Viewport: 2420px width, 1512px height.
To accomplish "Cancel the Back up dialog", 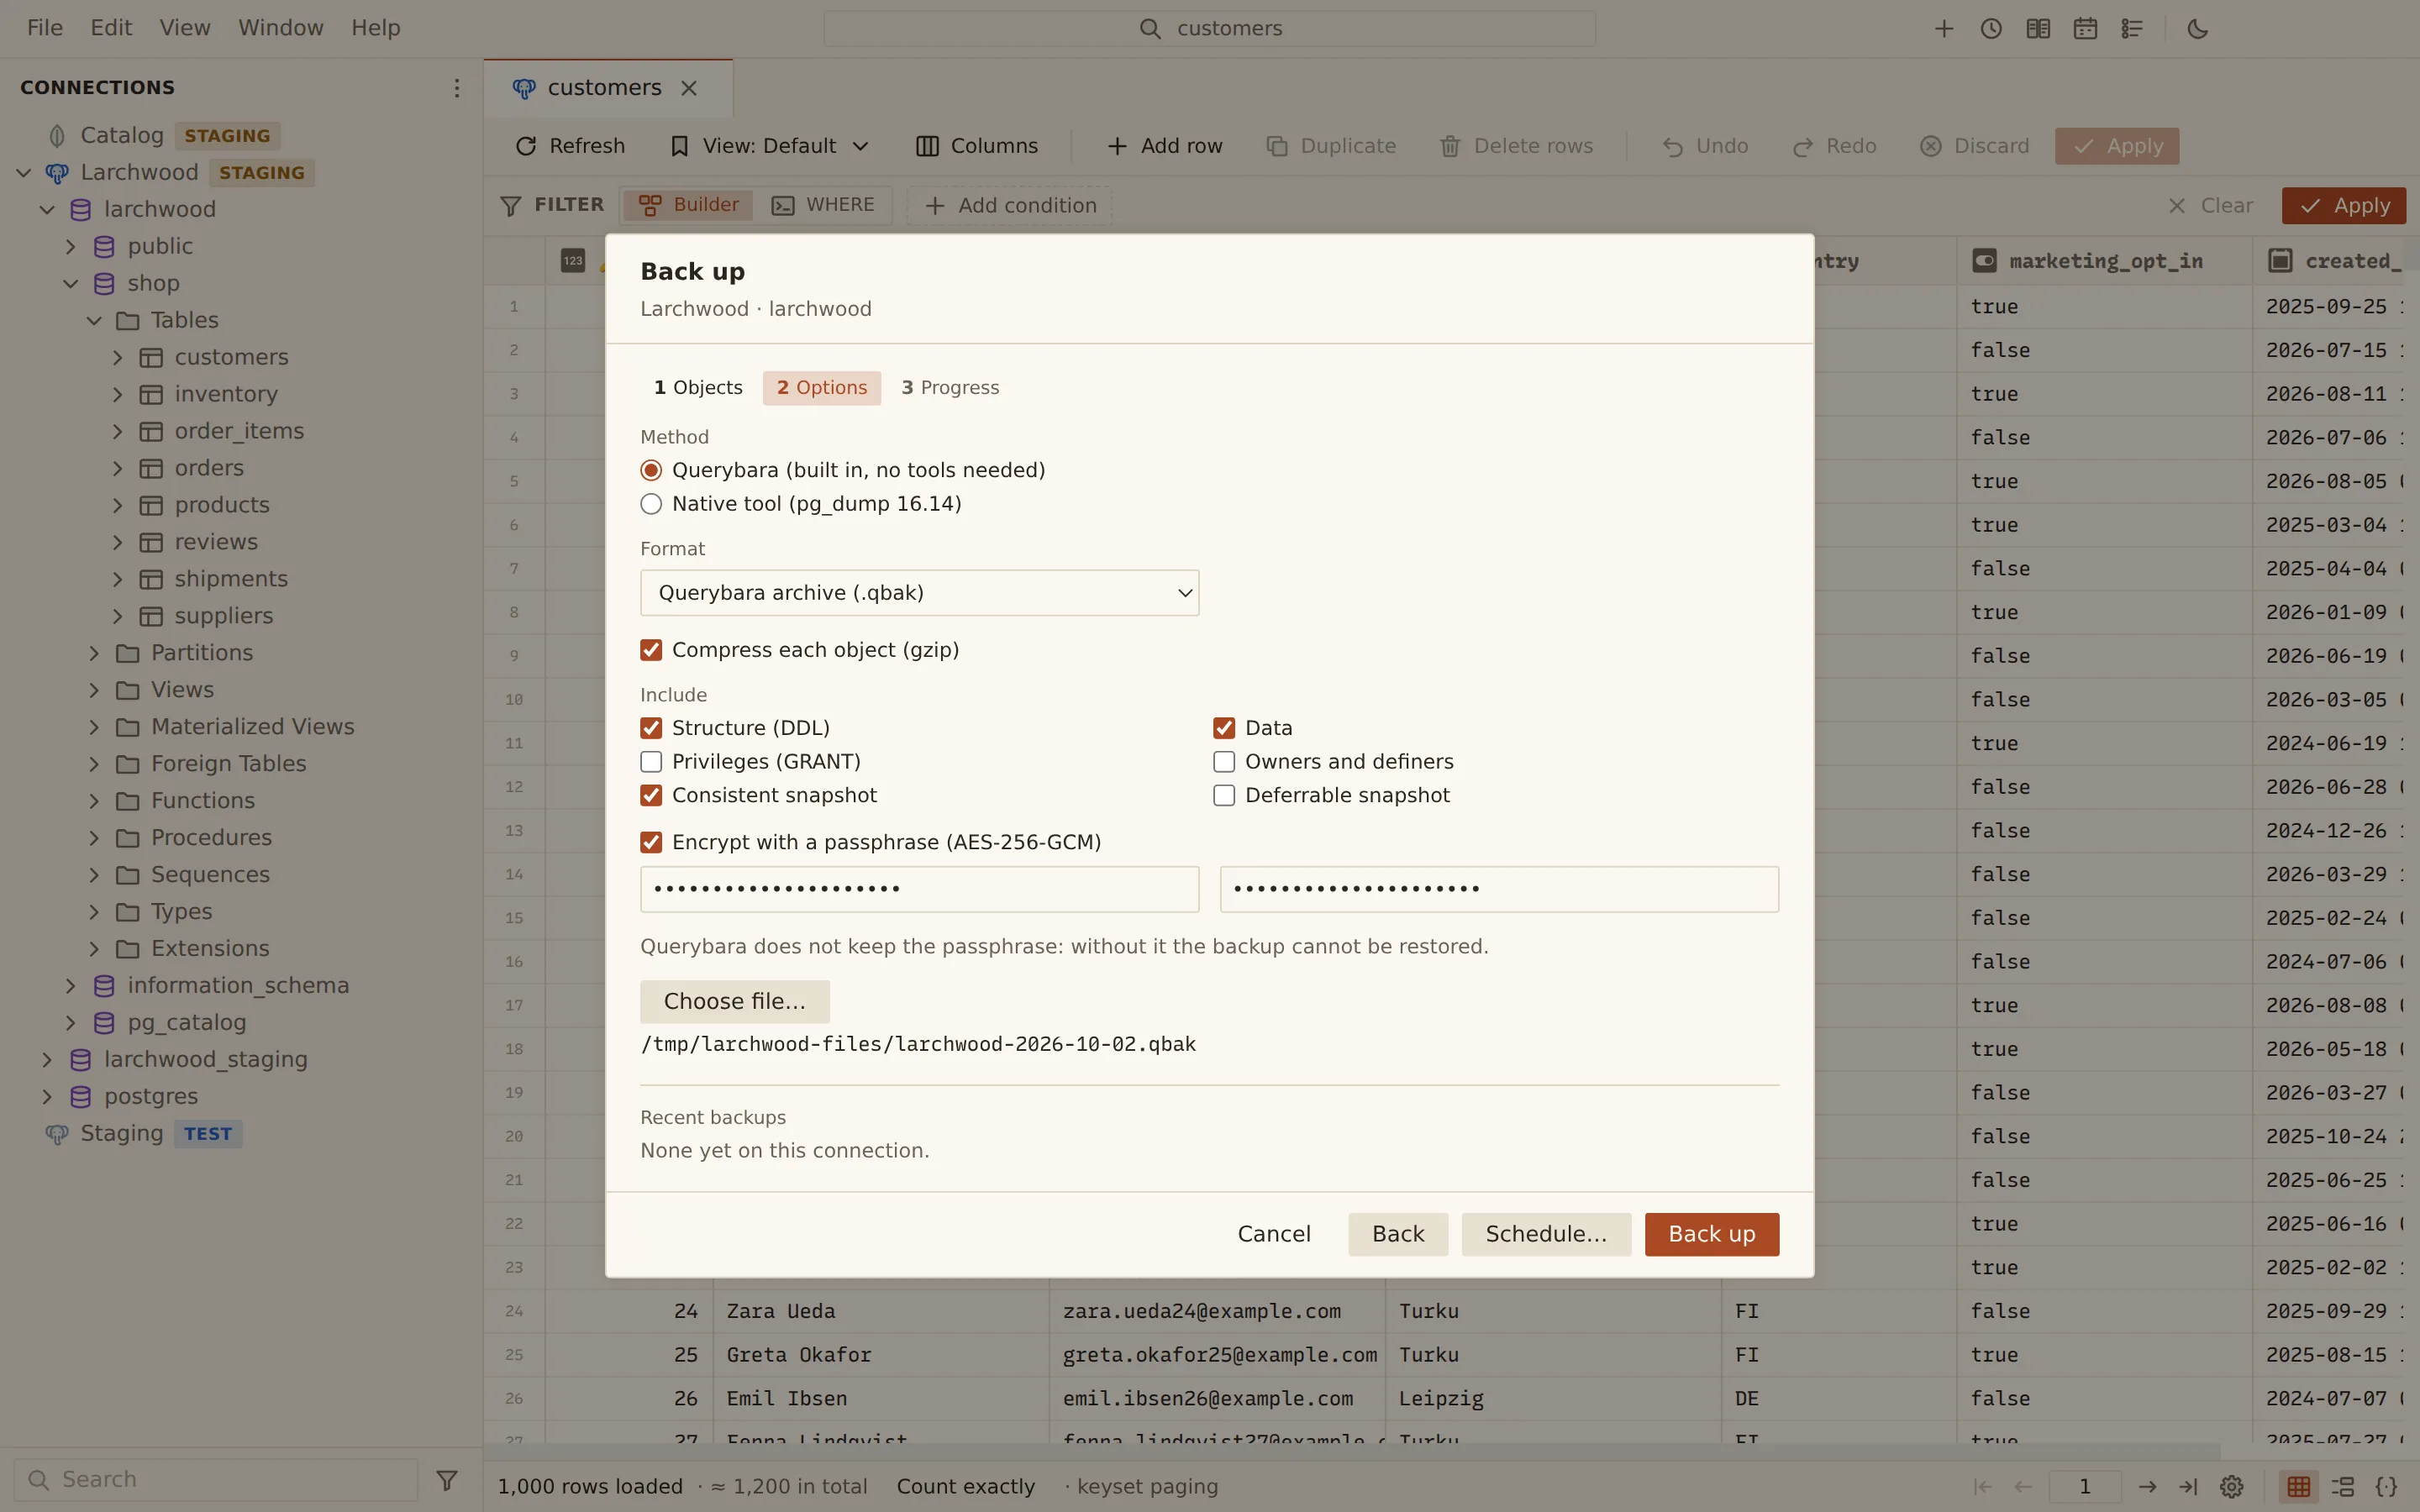I will click(1274, 1234).
